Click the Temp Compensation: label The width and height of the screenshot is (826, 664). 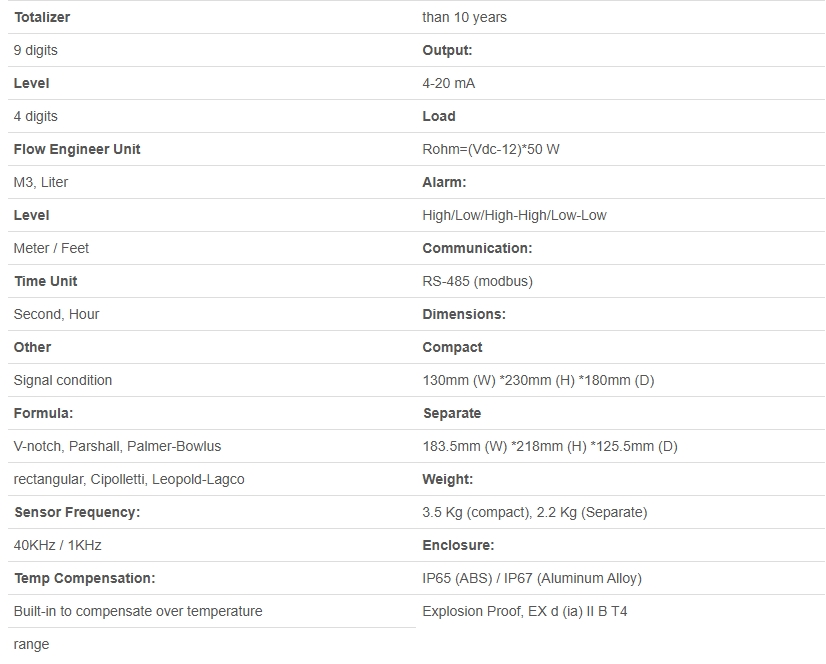click(85, 578)
